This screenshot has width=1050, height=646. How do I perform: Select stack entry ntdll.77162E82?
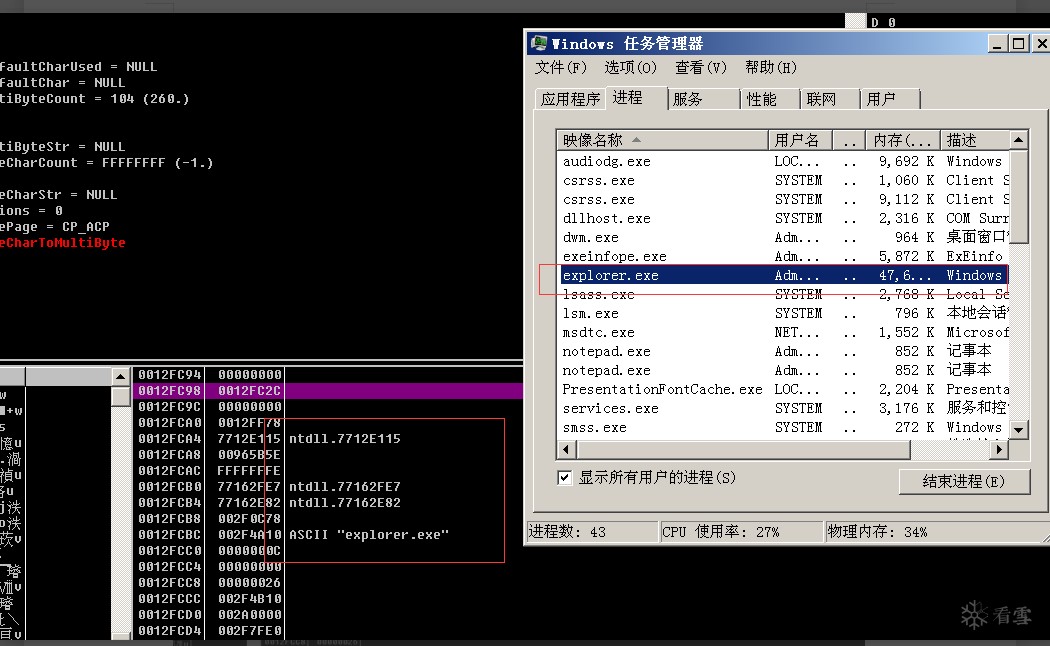point(345,503)
